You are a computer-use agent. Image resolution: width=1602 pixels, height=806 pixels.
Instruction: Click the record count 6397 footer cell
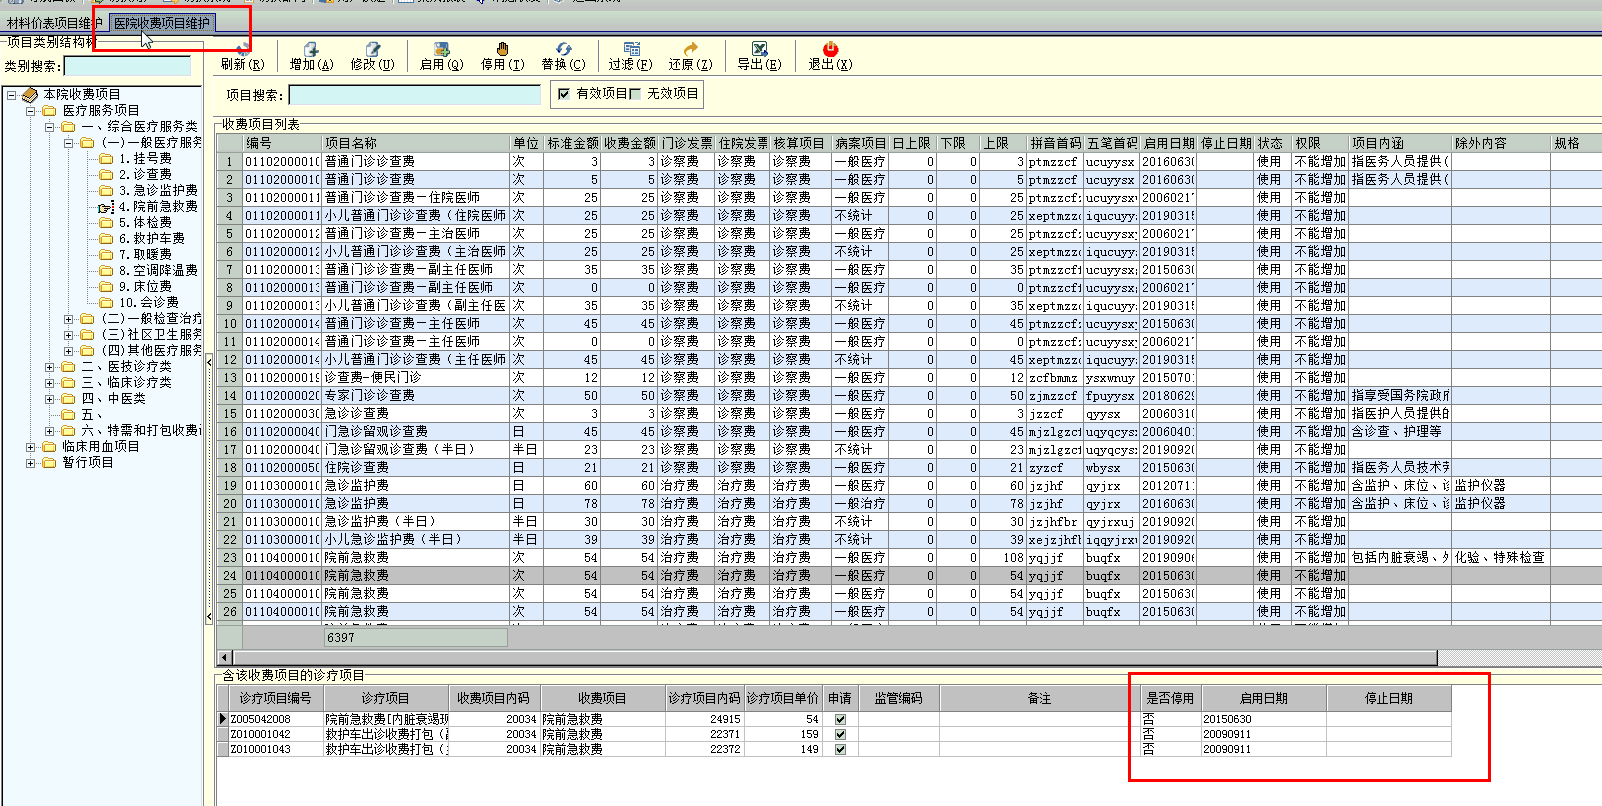click(415, 637)
